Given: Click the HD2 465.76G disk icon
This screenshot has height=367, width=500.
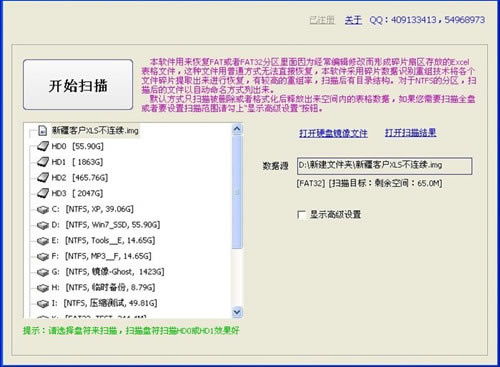Looking at the screenshot, I should point(43,178).
